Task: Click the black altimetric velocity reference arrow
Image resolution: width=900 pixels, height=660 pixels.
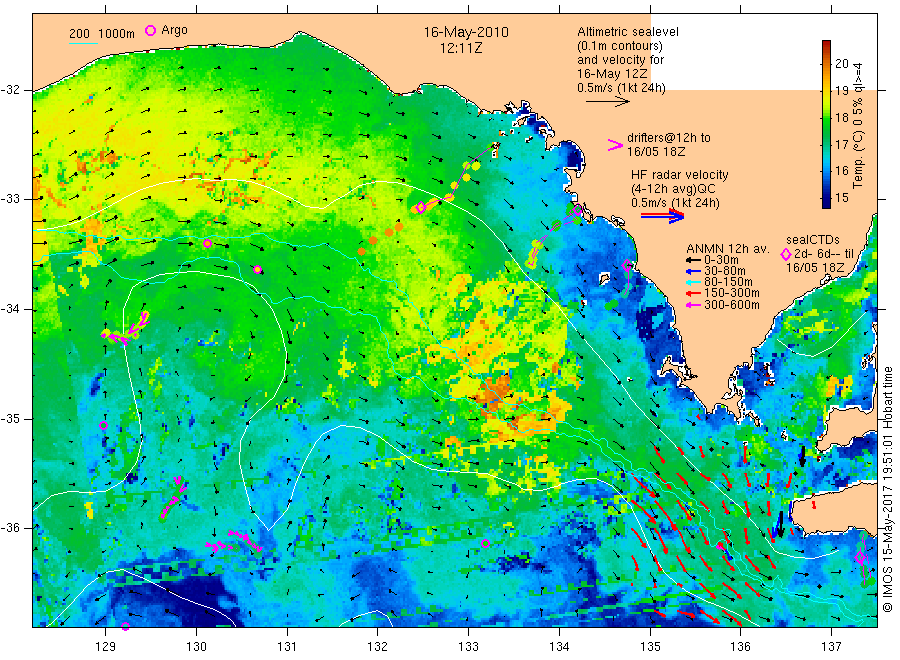Action: 608,102
